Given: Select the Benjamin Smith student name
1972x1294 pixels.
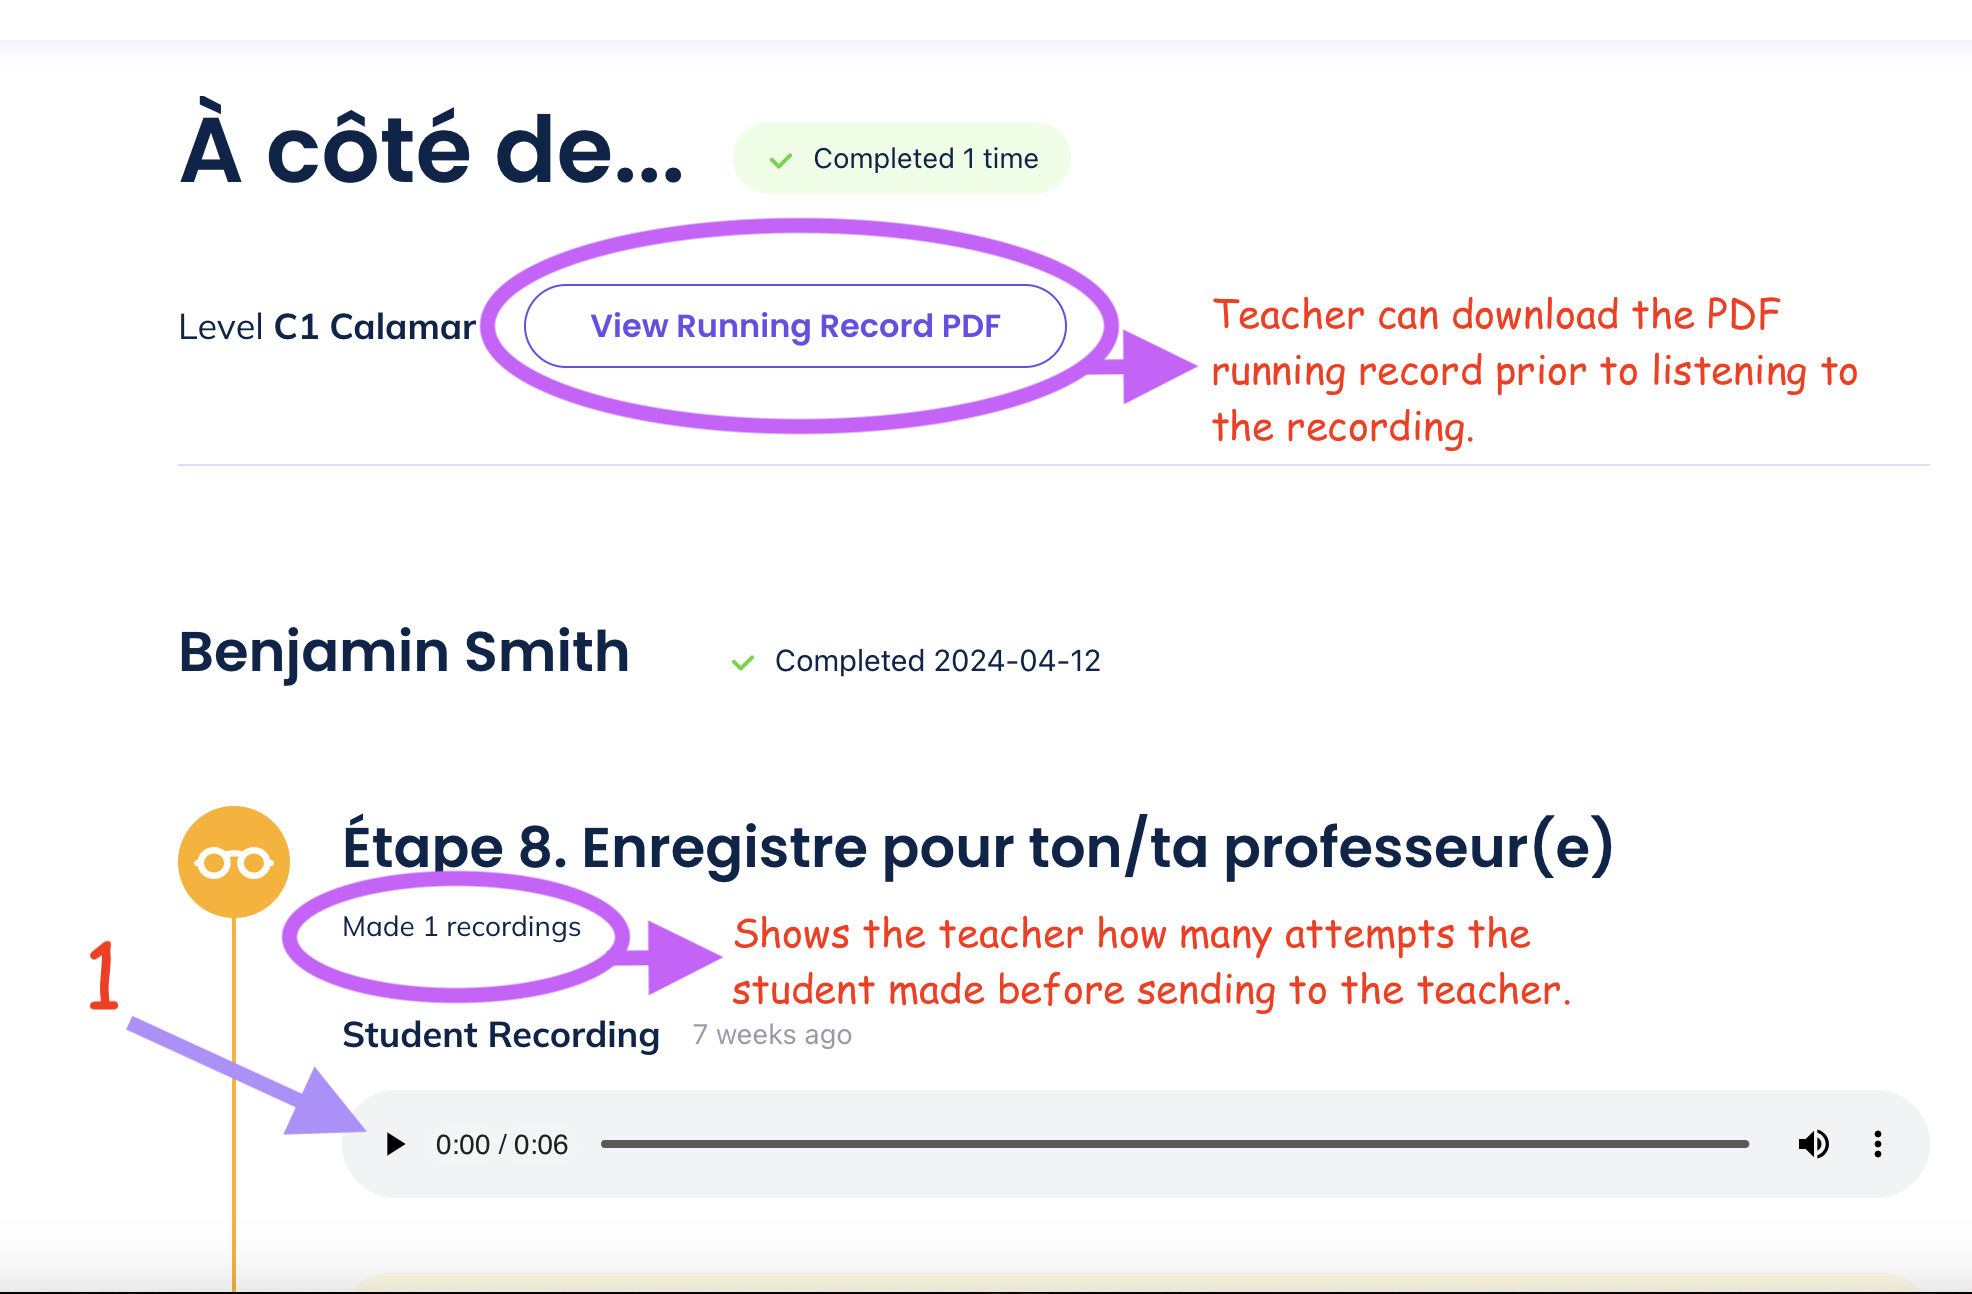Looking at the screenshot, I should (404, 652).
